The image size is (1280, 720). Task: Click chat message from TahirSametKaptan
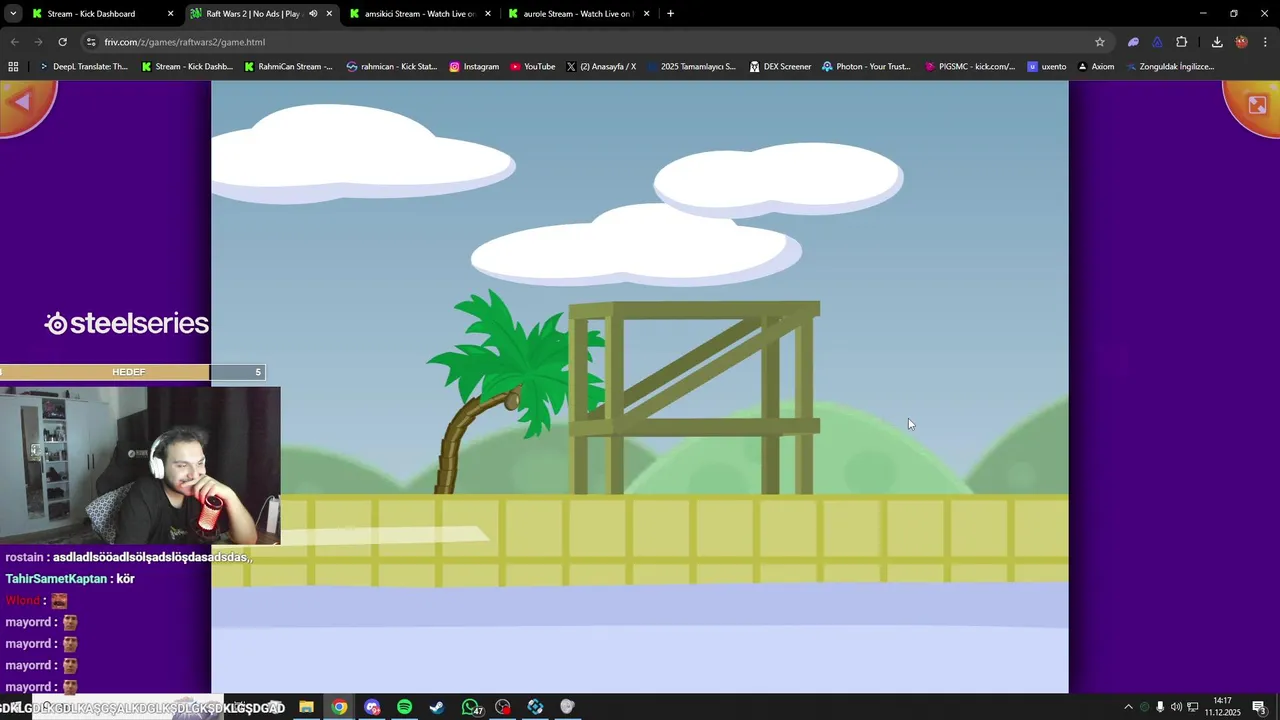pyautogui.click(x=70, y=579)
